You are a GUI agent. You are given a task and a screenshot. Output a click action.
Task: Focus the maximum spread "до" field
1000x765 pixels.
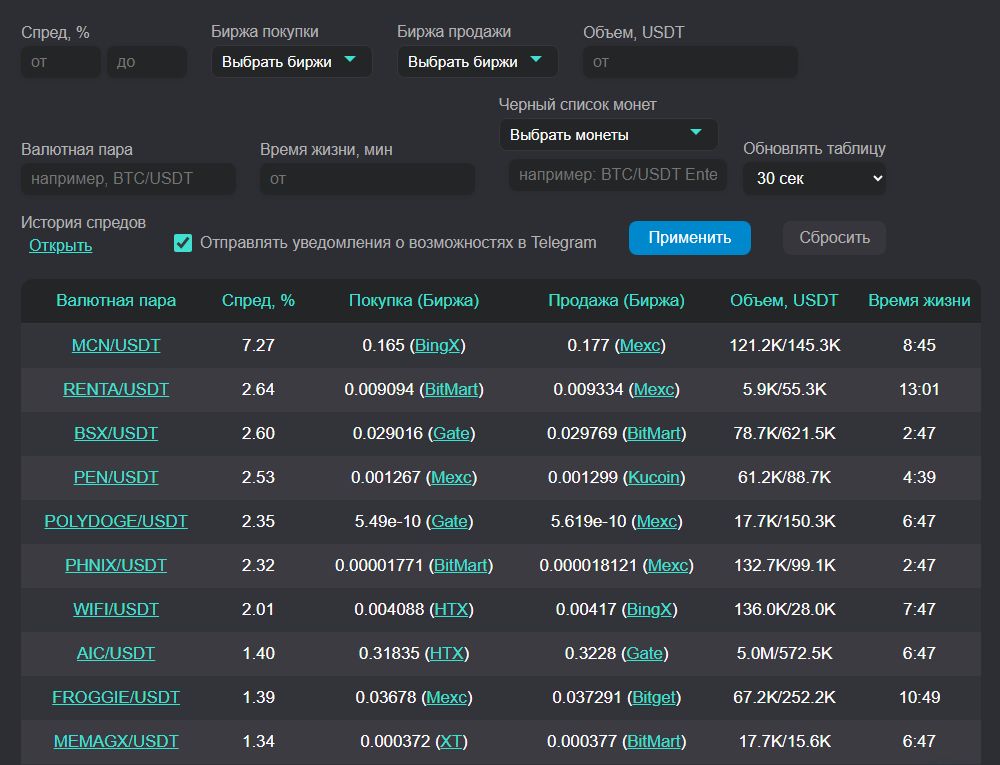tap(146, 62)
